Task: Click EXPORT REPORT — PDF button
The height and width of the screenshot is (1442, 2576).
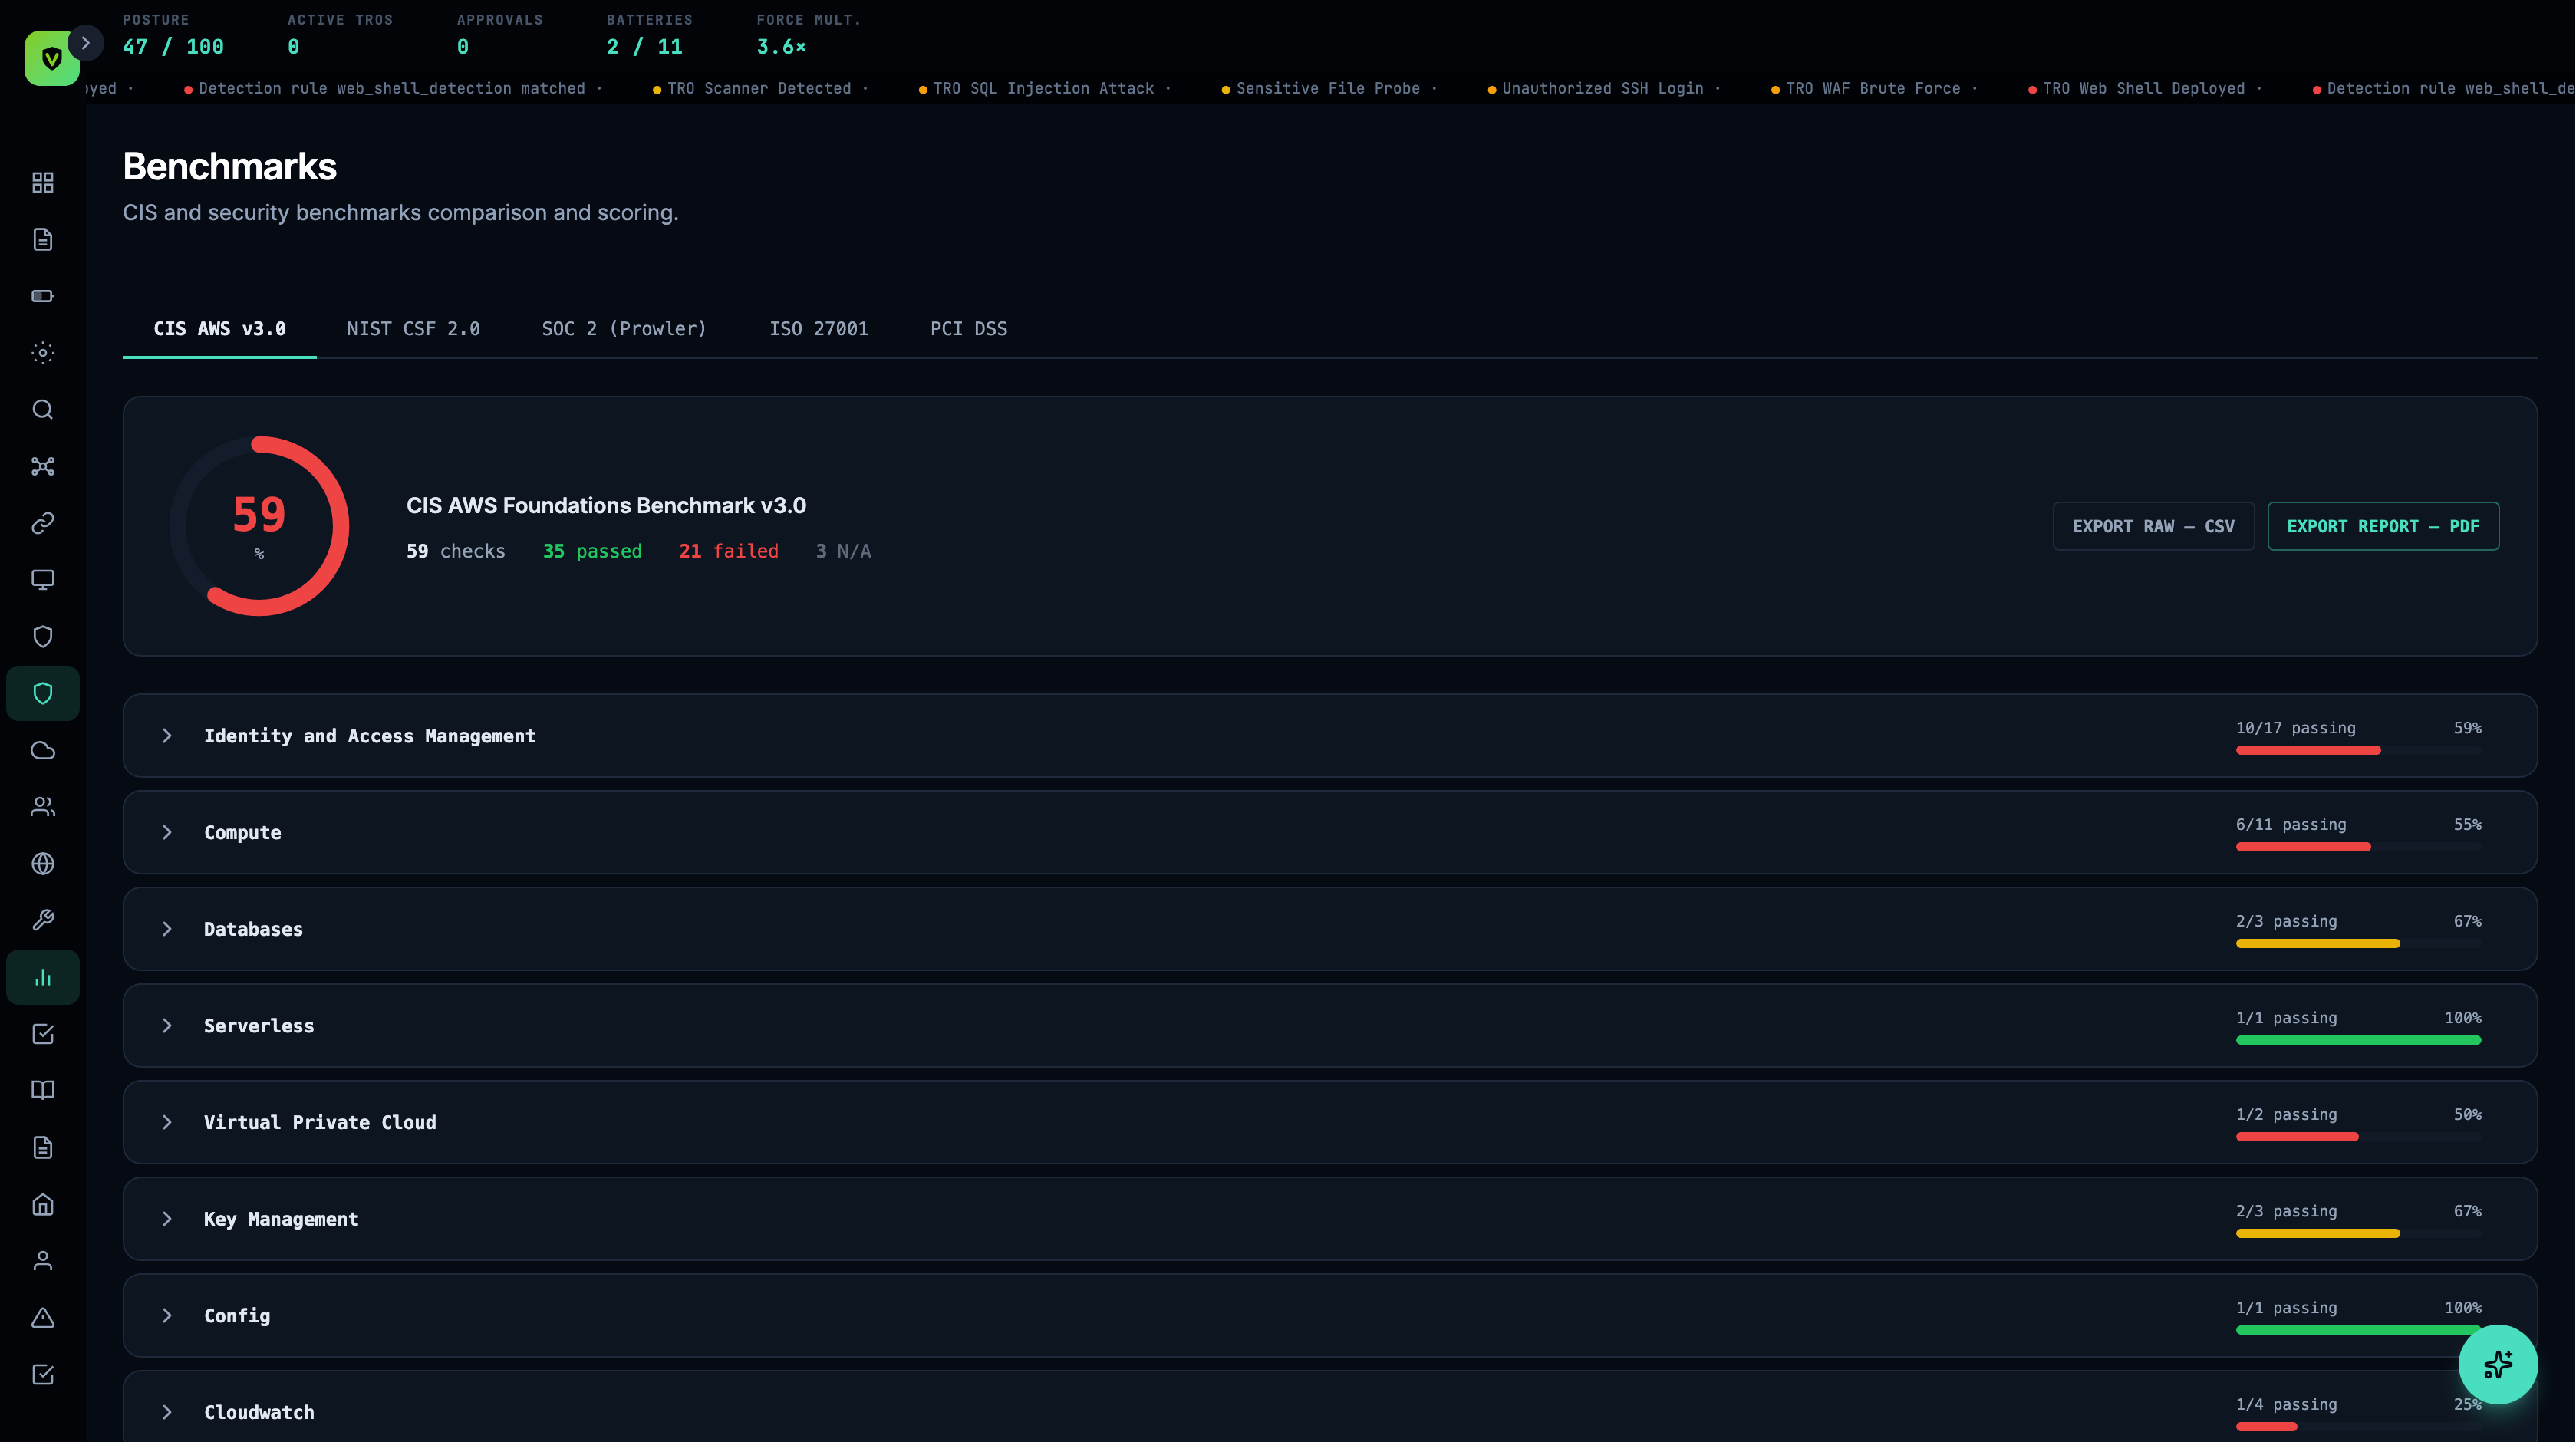Action: [2383, 526]
